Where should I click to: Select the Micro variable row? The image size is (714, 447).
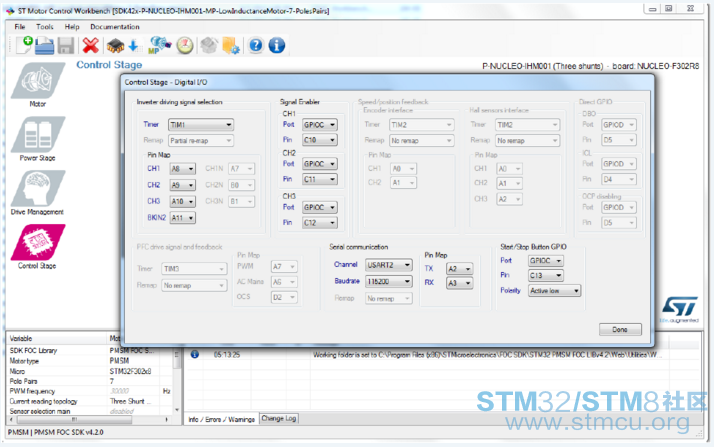90,371
